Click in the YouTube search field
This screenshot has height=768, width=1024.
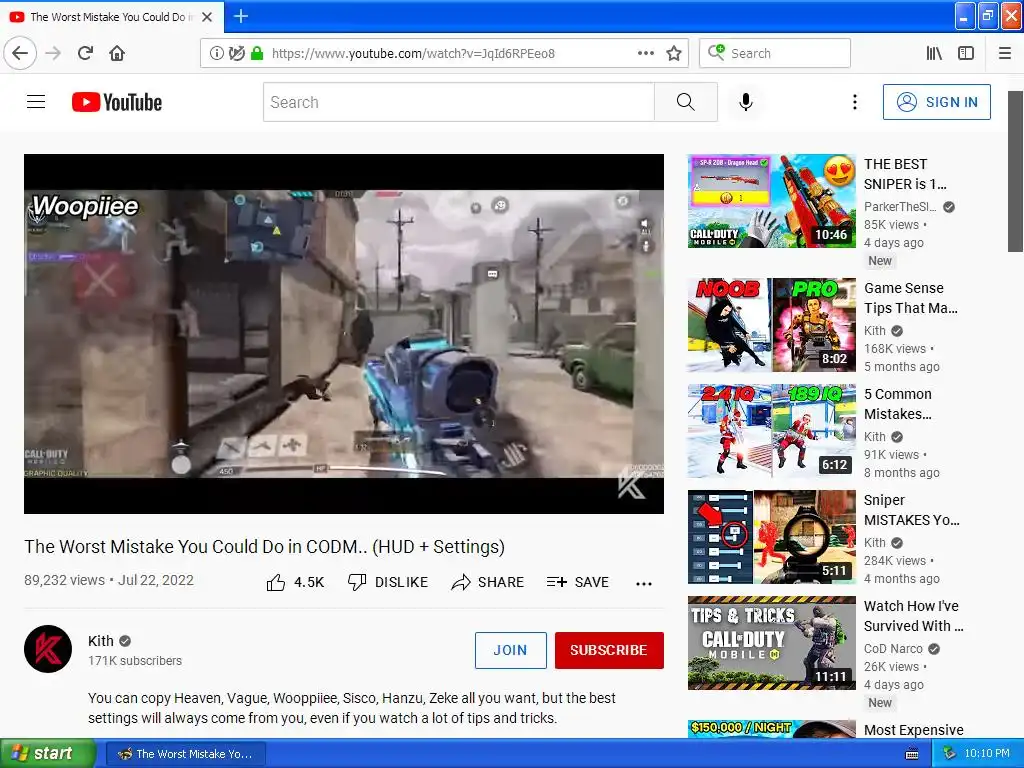tap(458, 102)
